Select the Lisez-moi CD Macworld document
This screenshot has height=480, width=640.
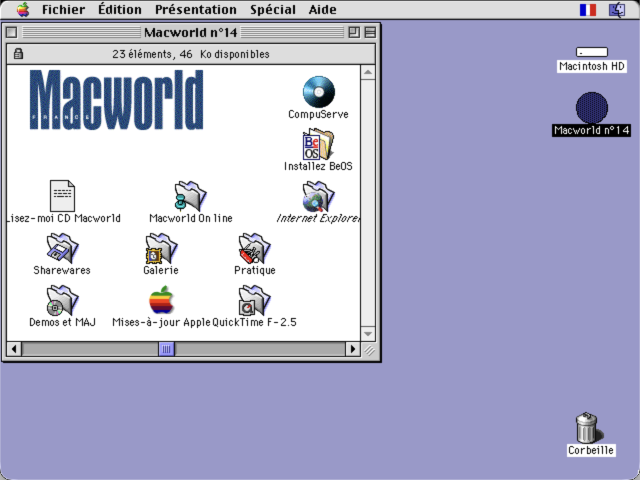tap(62, 196)
